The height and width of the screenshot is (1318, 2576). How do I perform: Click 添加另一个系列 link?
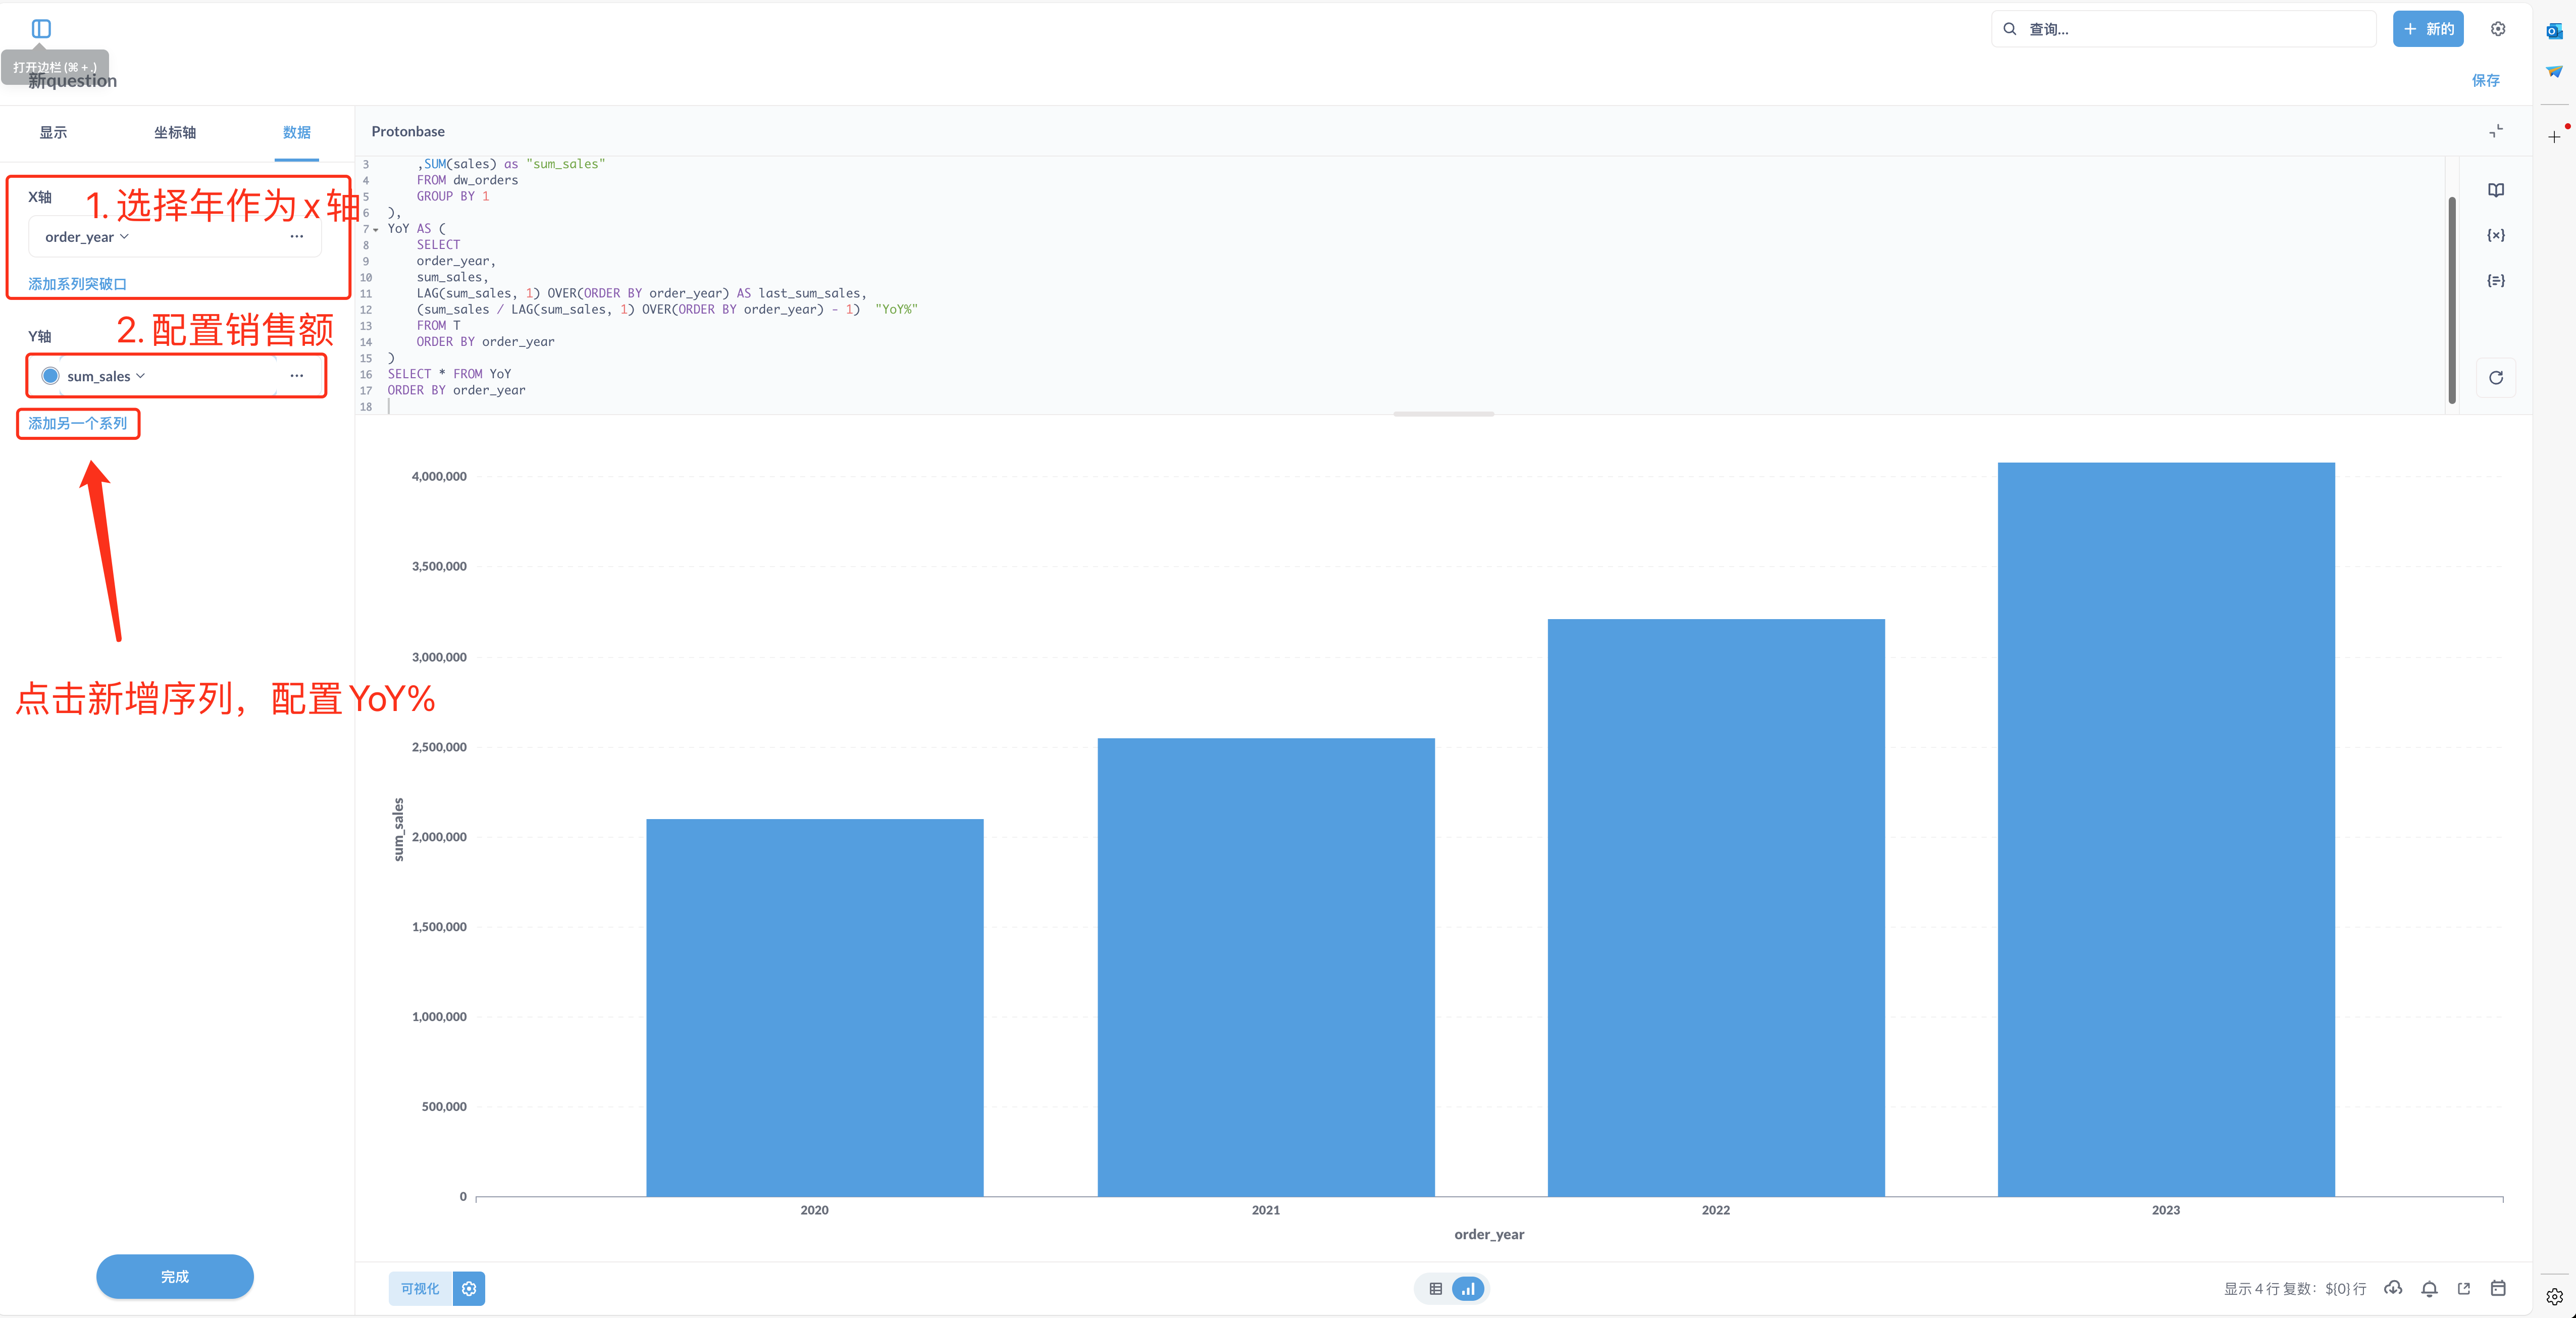[x=77, y=423]
